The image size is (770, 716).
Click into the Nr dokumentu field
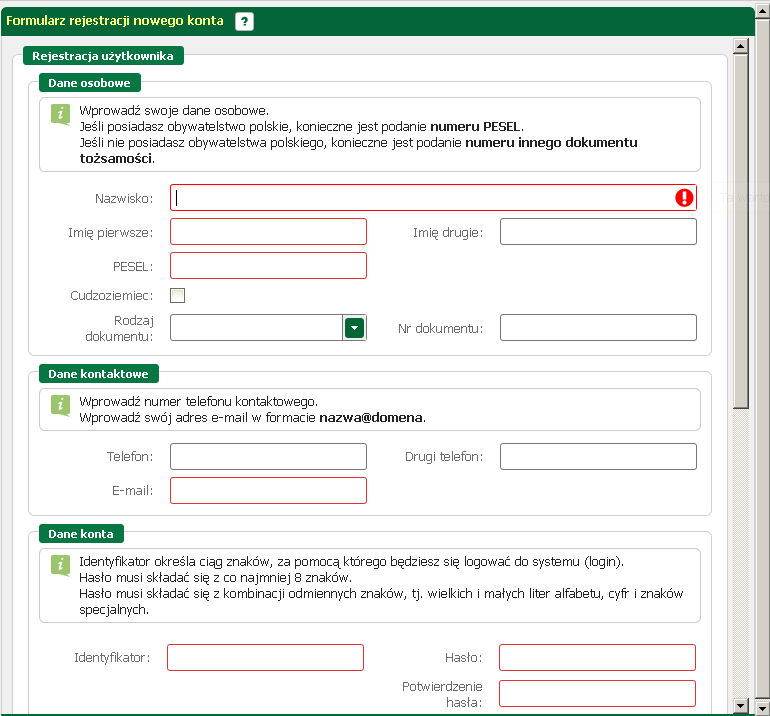click(598, 328)
